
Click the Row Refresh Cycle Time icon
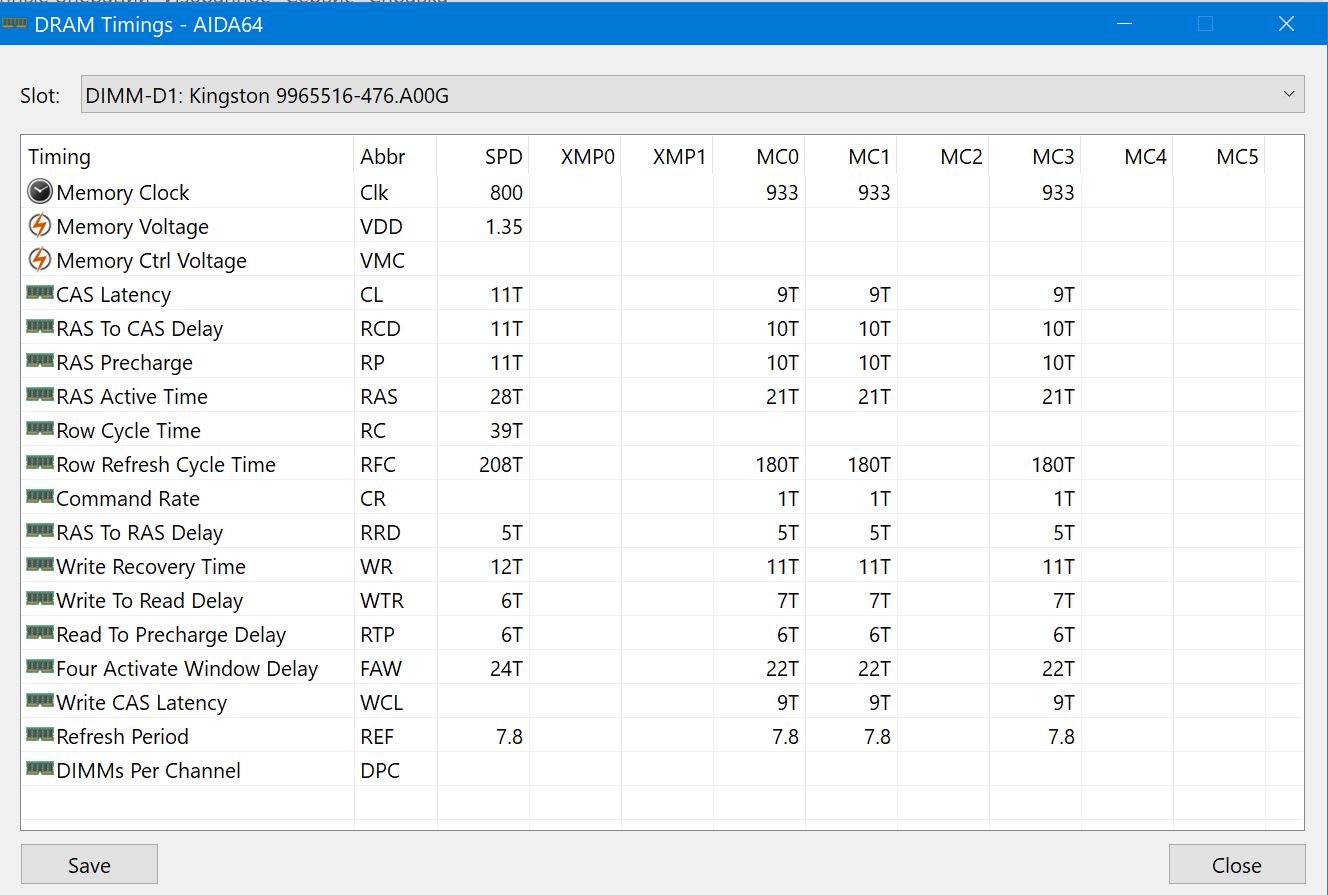(40, 464)
